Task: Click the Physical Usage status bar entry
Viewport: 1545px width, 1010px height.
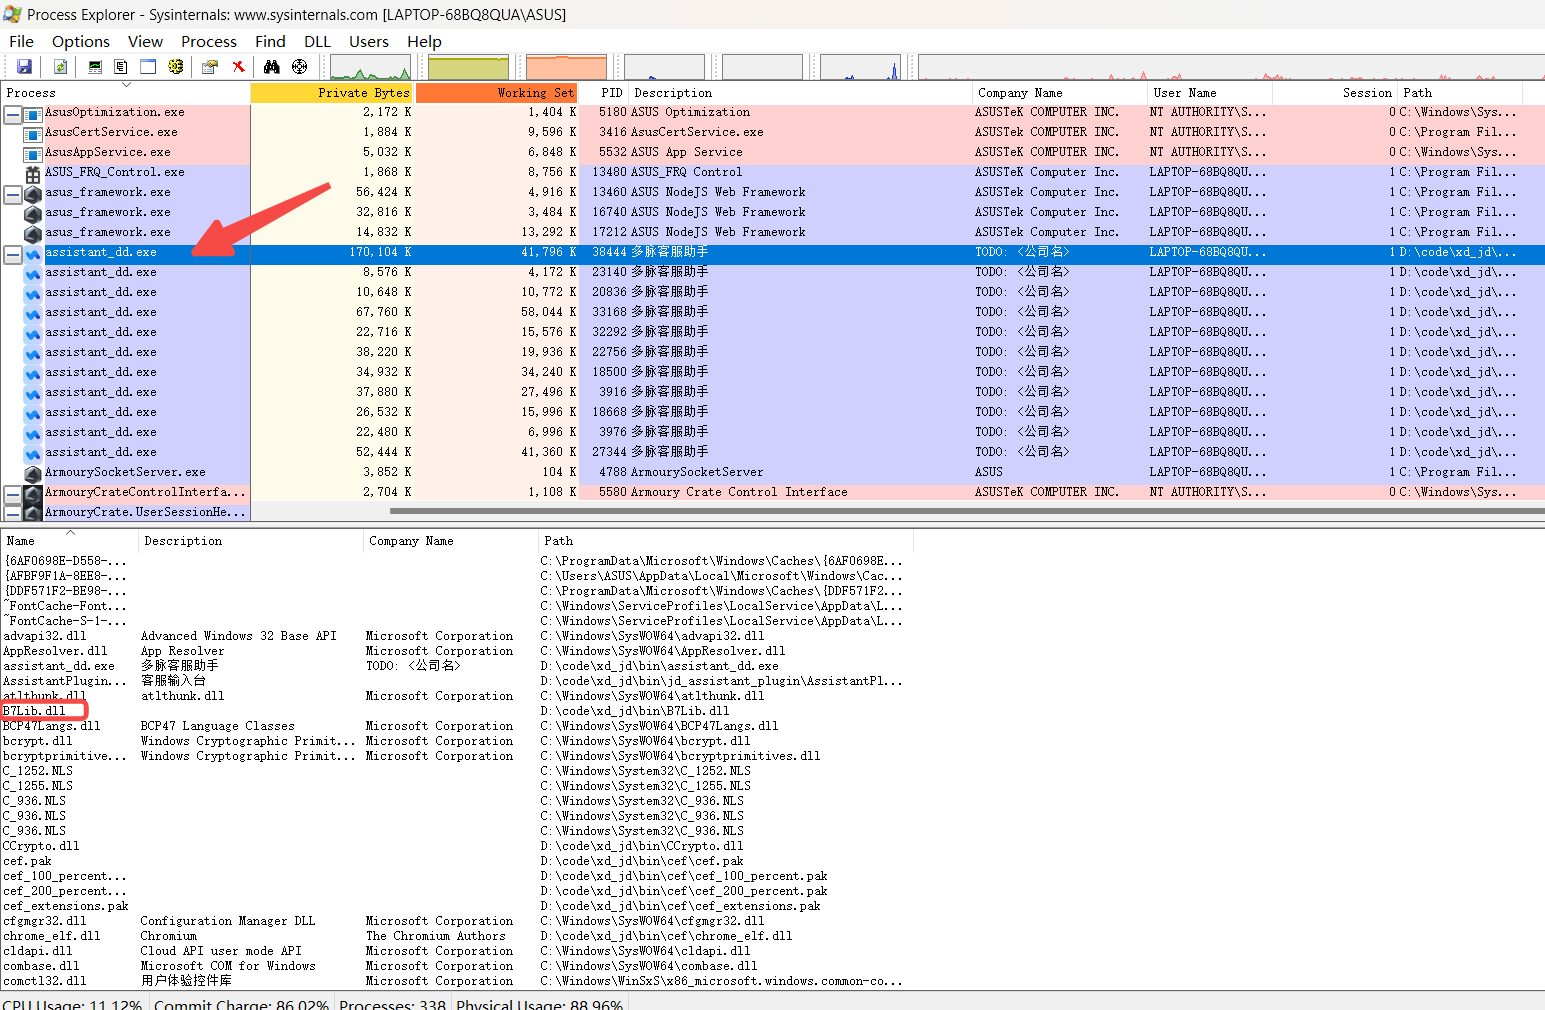Action: tap(540, 1003)
